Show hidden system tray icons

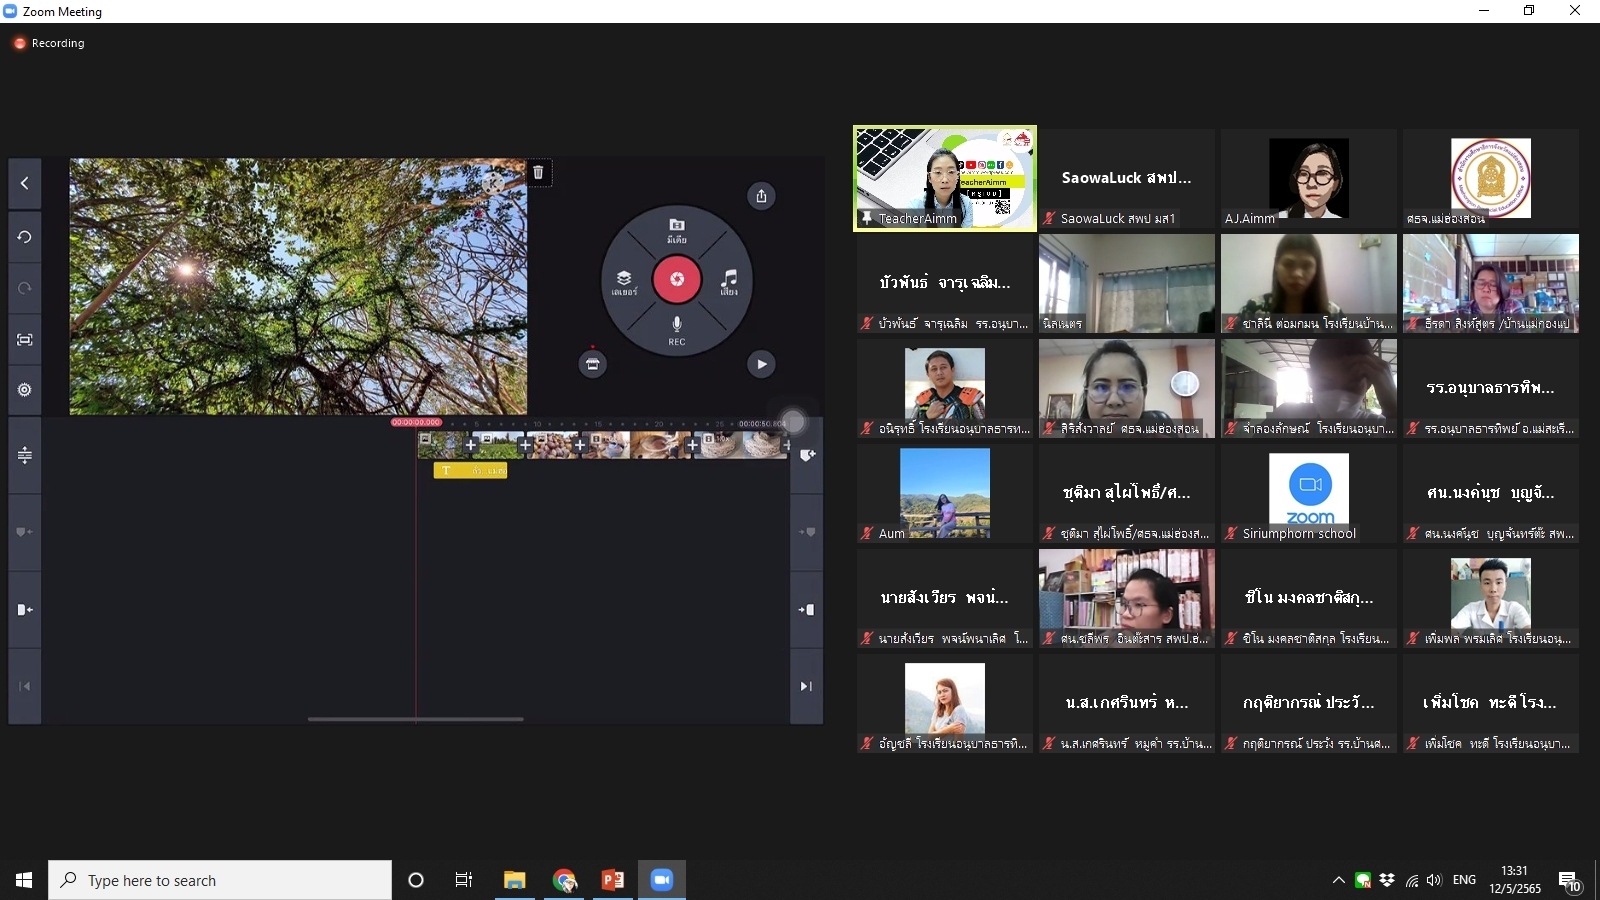pyautogui.click(x=1338, y=880)
